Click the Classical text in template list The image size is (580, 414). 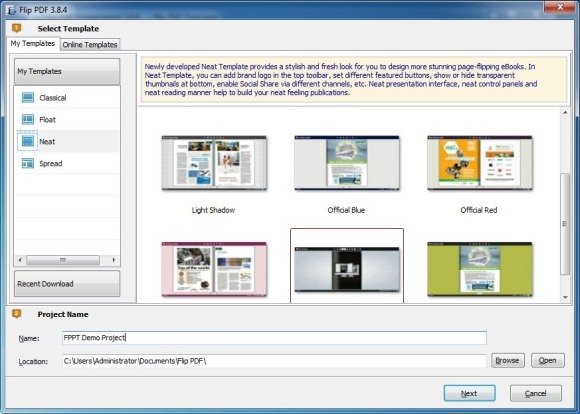tap(53, 98)
